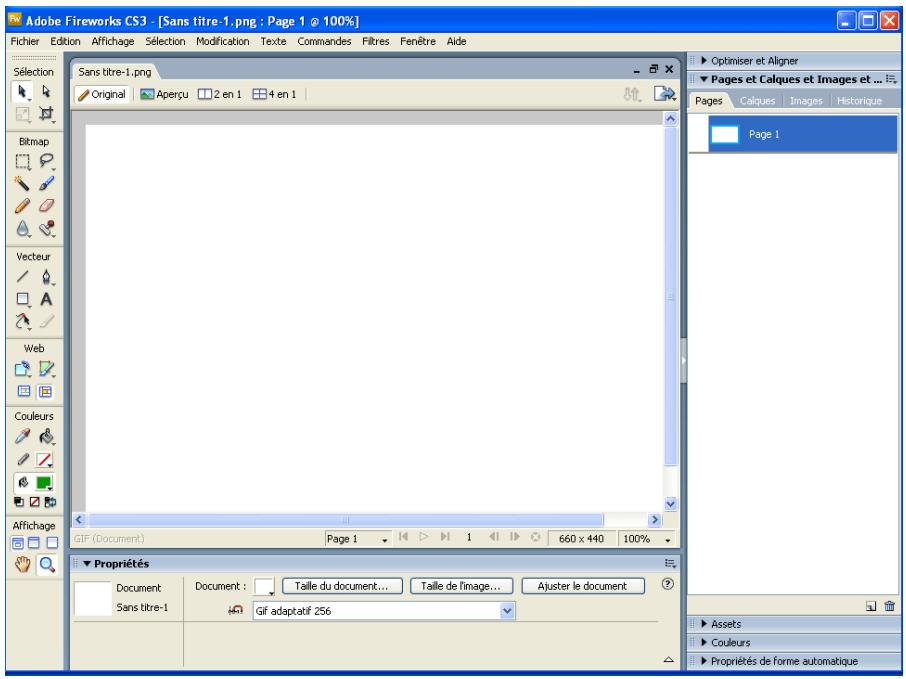906x679 pixels.
Task: Open the Modification menu
Action: pyautogui.click(x=222, y=41)
